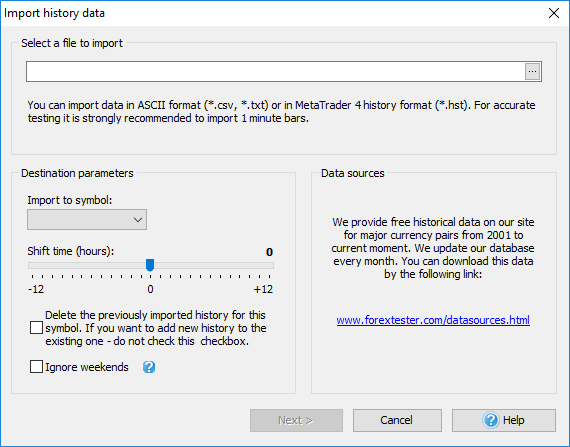Image resolution: width=570 pixels, height=447 pixels.
Task: Click the Shift time hours value readout
Action: 269,252
